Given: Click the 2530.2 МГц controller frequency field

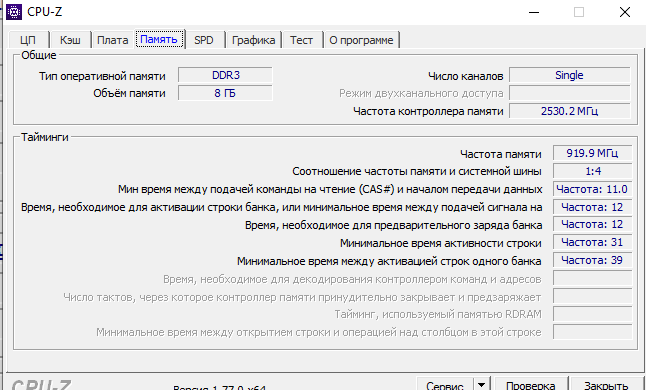Looking at the screenshot, I should tap(569, 111).
